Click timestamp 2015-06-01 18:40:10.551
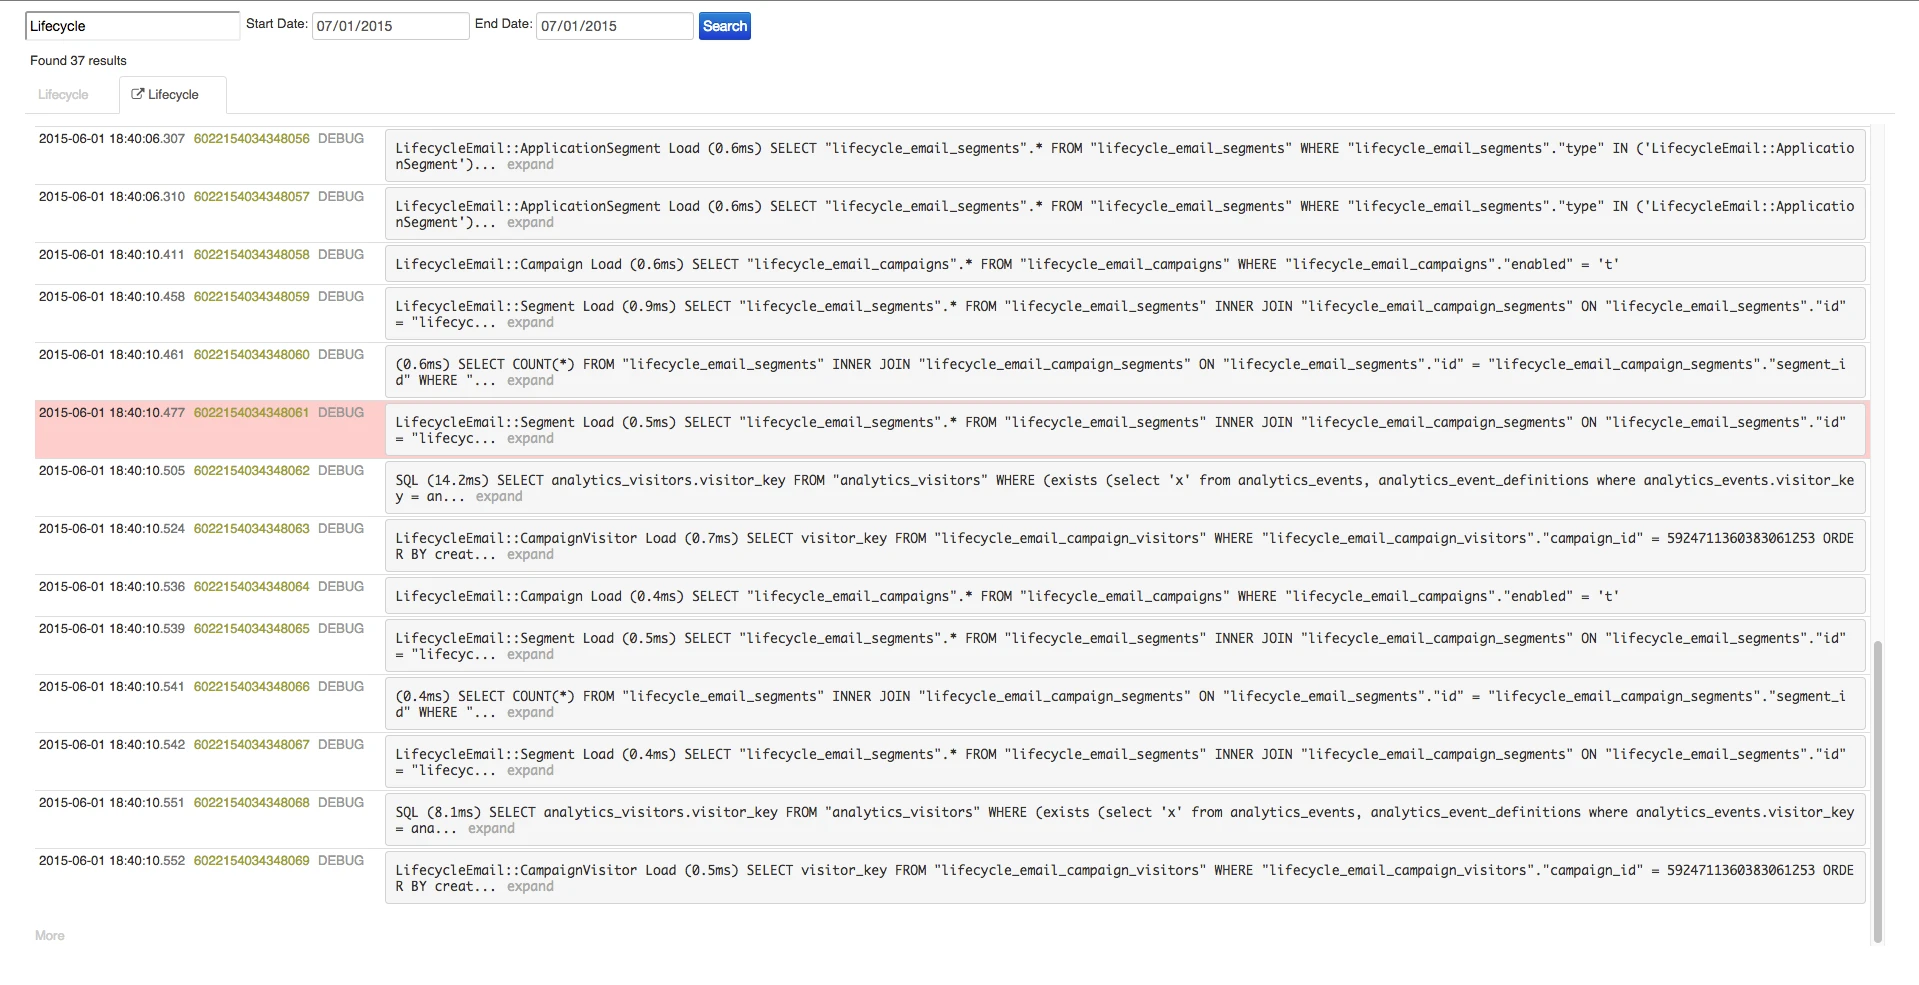This screenshot has height=985, width=1919. click(112, 803)
